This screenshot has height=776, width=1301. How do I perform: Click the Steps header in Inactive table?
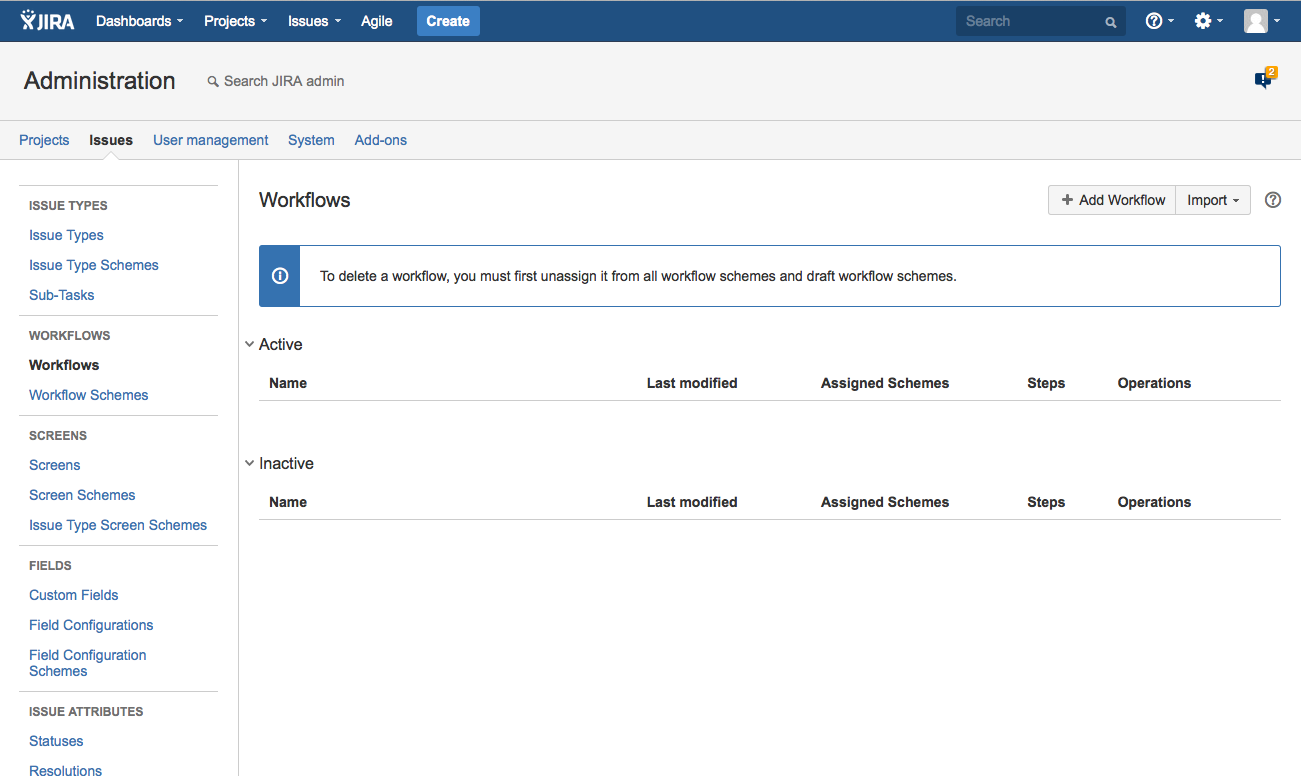pyautogui.click(x=1046, y=502)
